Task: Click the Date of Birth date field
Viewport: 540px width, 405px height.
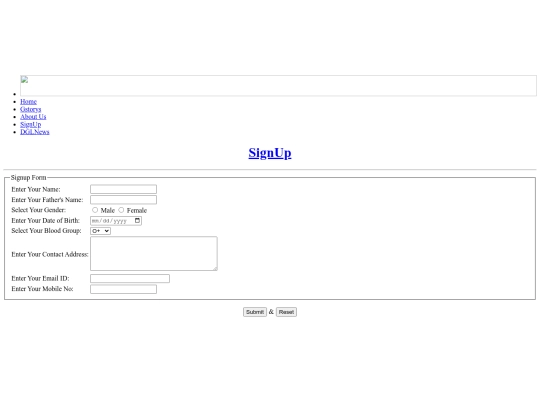Action: [116, 221]
